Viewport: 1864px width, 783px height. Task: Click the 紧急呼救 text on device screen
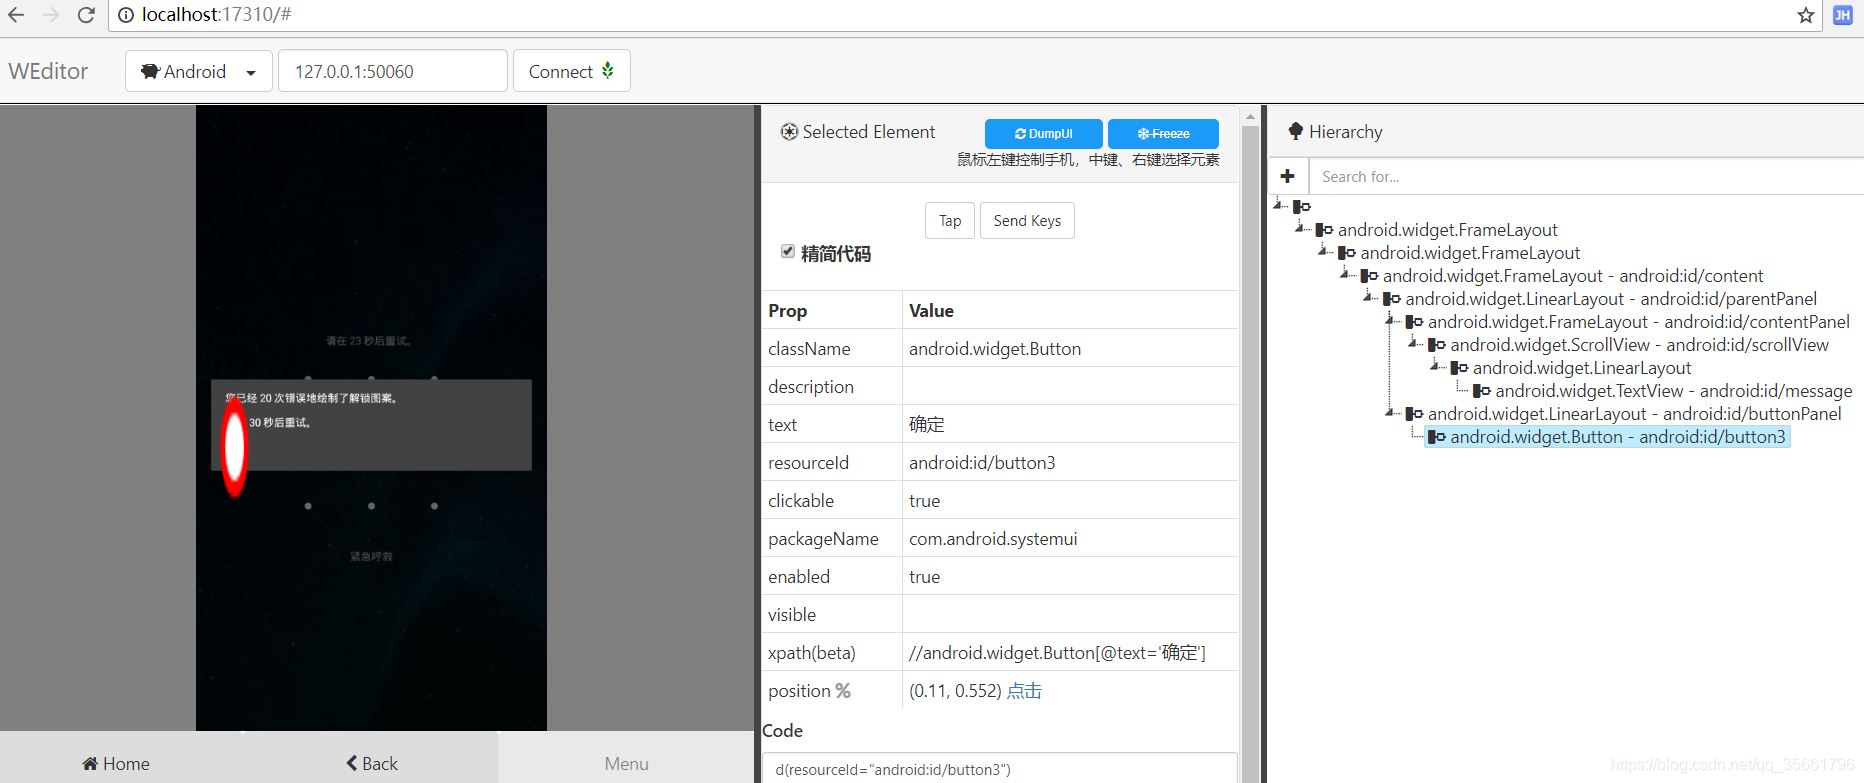click(x=371, y=556)
